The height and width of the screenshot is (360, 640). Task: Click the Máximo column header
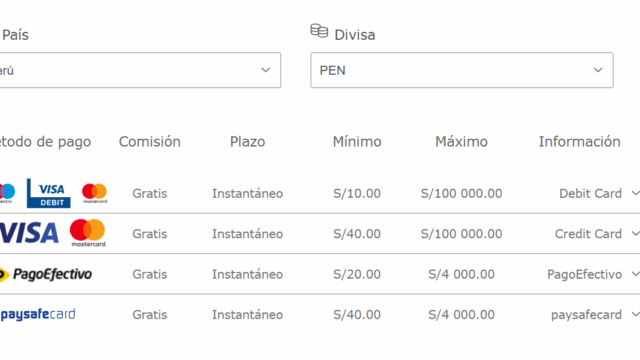pyautogui.click(x=461, y=142)
